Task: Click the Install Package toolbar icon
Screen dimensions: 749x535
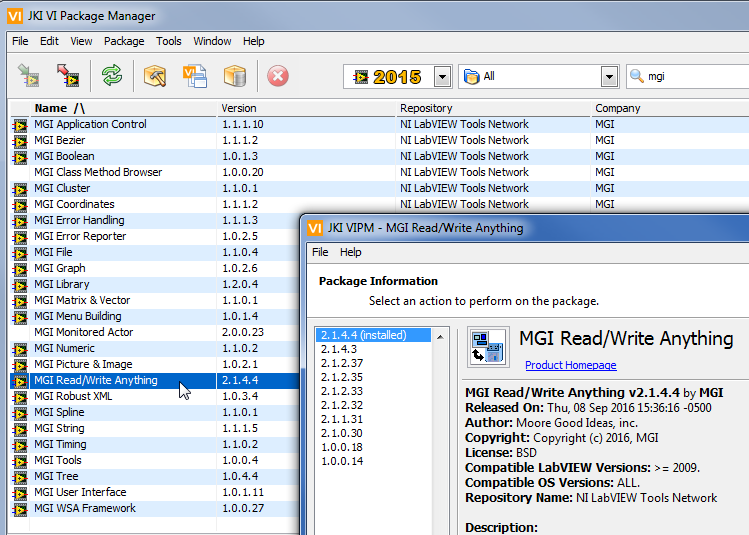Action: pos(28,75)
